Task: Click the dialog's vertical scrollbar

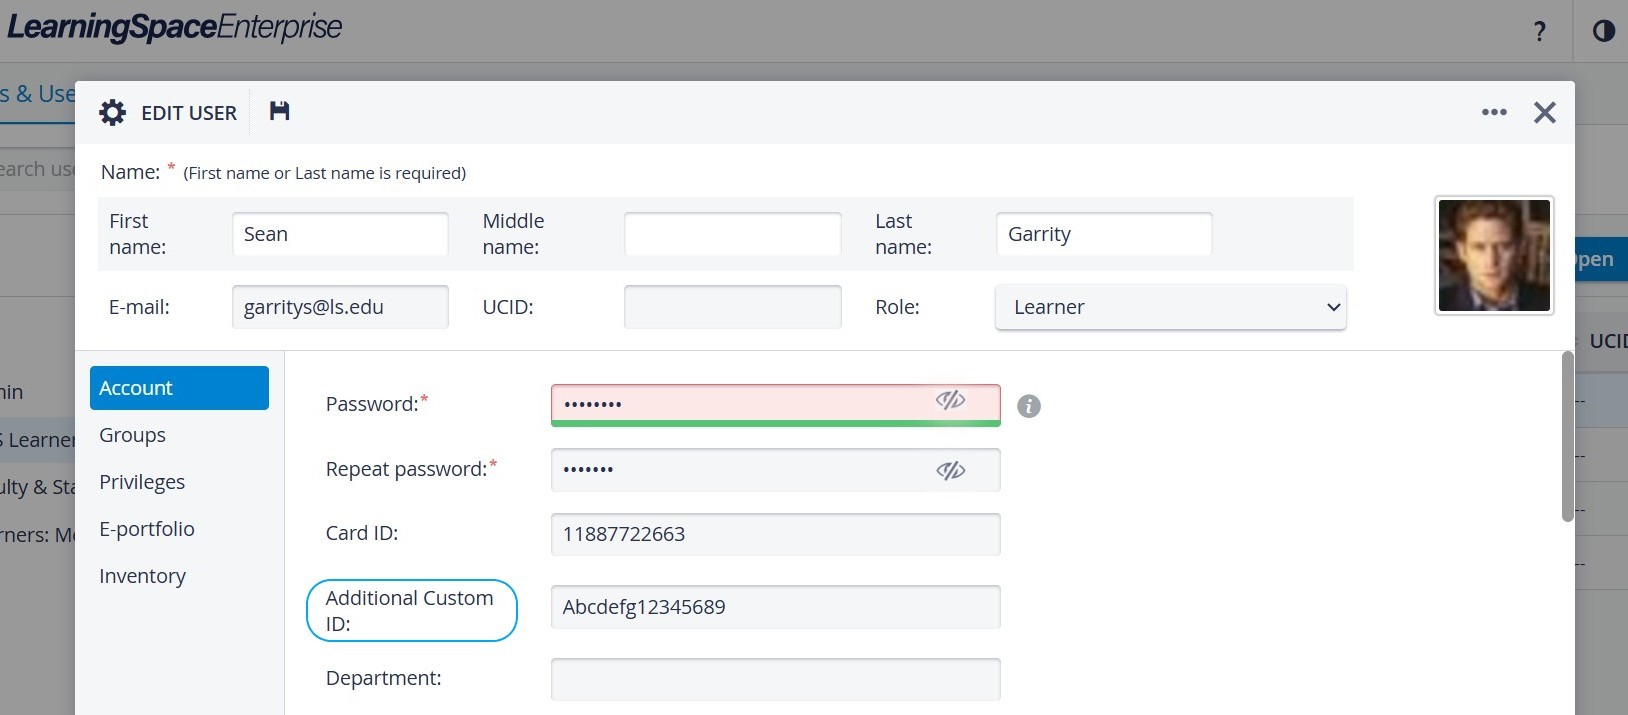Action: coord(1567,436)
